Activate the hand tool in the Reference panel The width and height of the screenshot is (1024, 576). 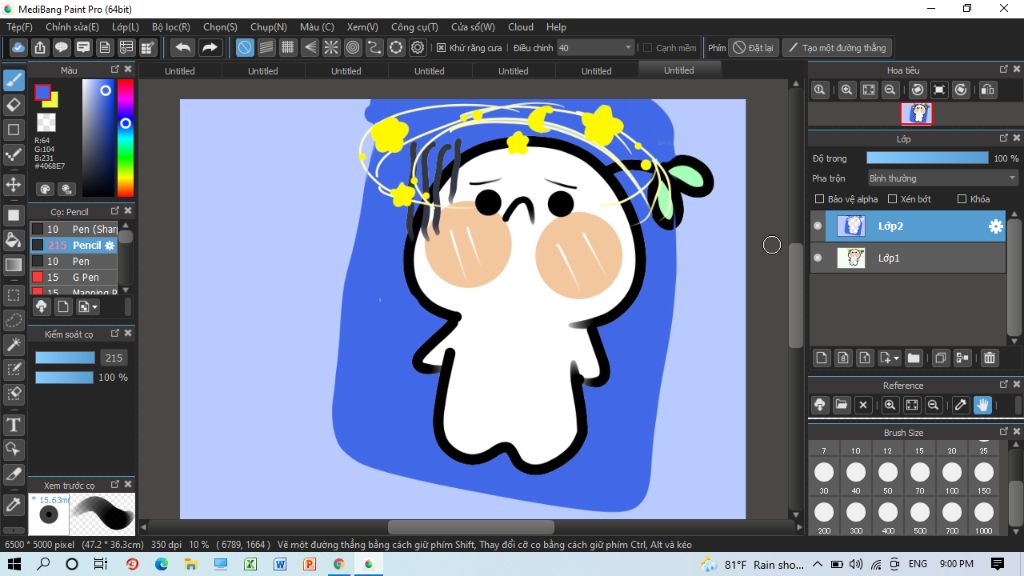[983, 405]
